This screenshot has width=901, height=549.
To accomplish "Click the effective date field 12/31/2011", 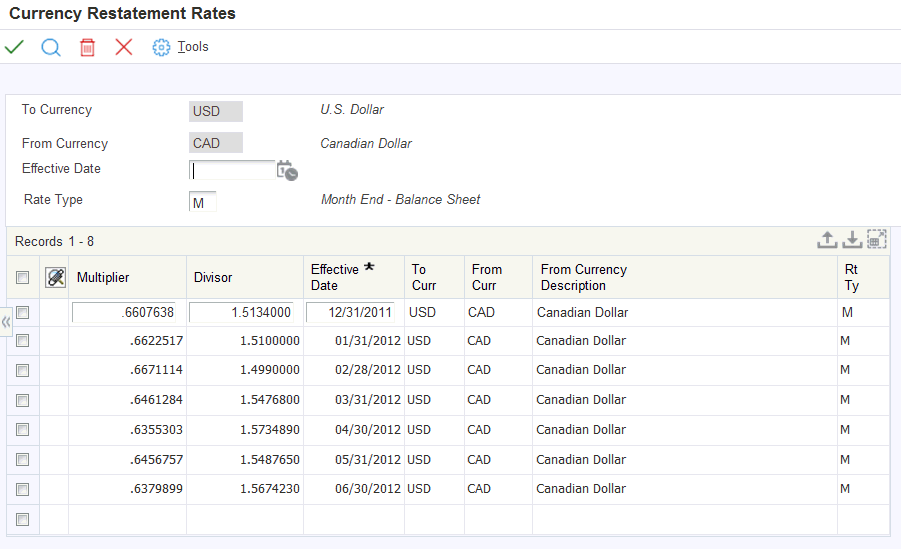I will pyautogui.click(x=351, y=312).
